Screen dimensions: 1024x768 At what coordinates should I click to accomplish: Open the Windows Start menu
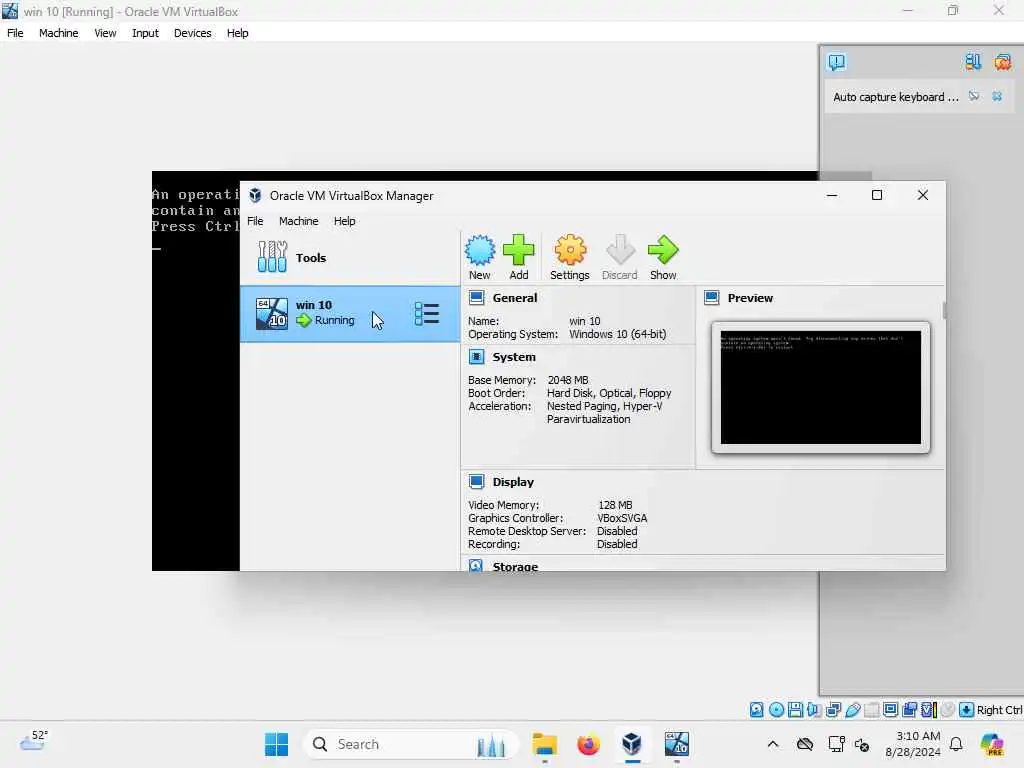coord(277,744)
